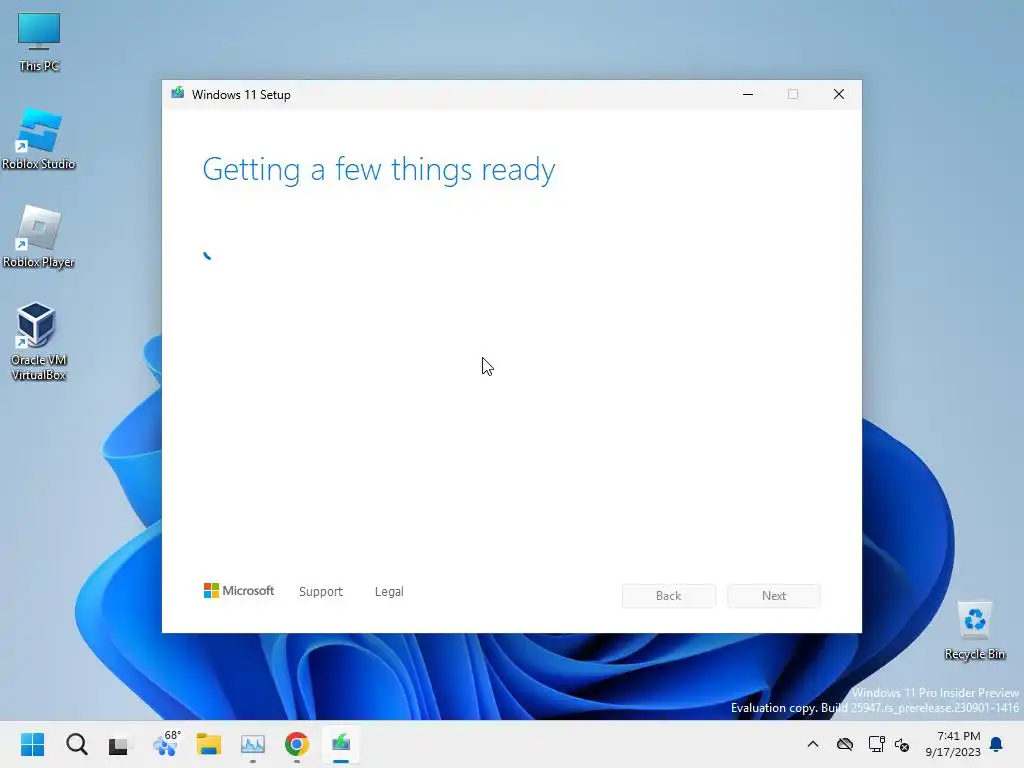Select the Recycle Bin icon

pos(974,630)
